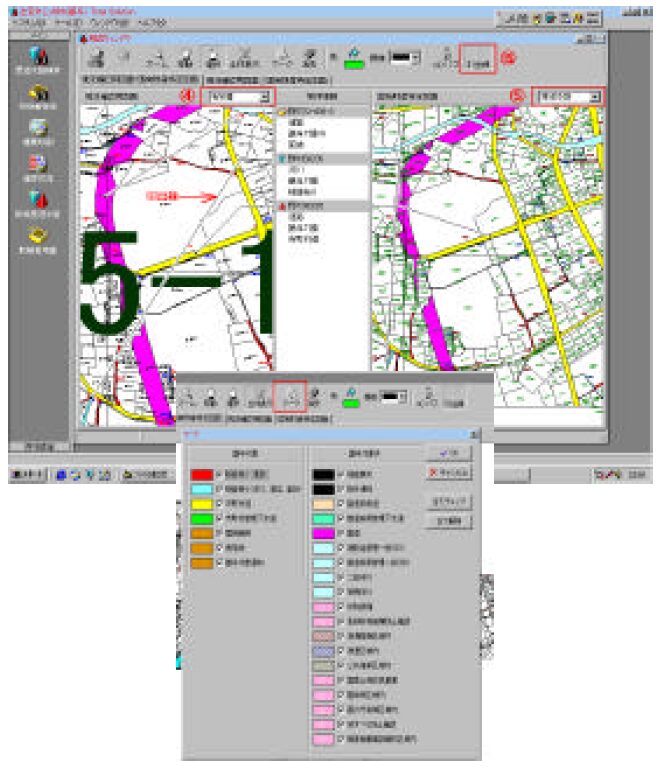
Task: Open the red-outlined dropdown above the right map
Action: coord(567,96)
